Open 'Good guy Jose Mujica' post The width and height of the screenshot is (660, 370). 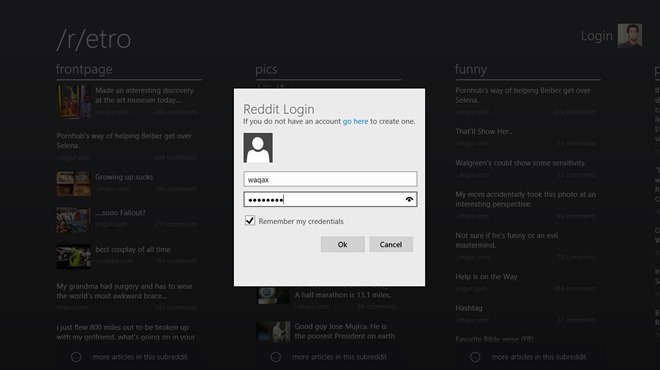(x=344, y=331)
